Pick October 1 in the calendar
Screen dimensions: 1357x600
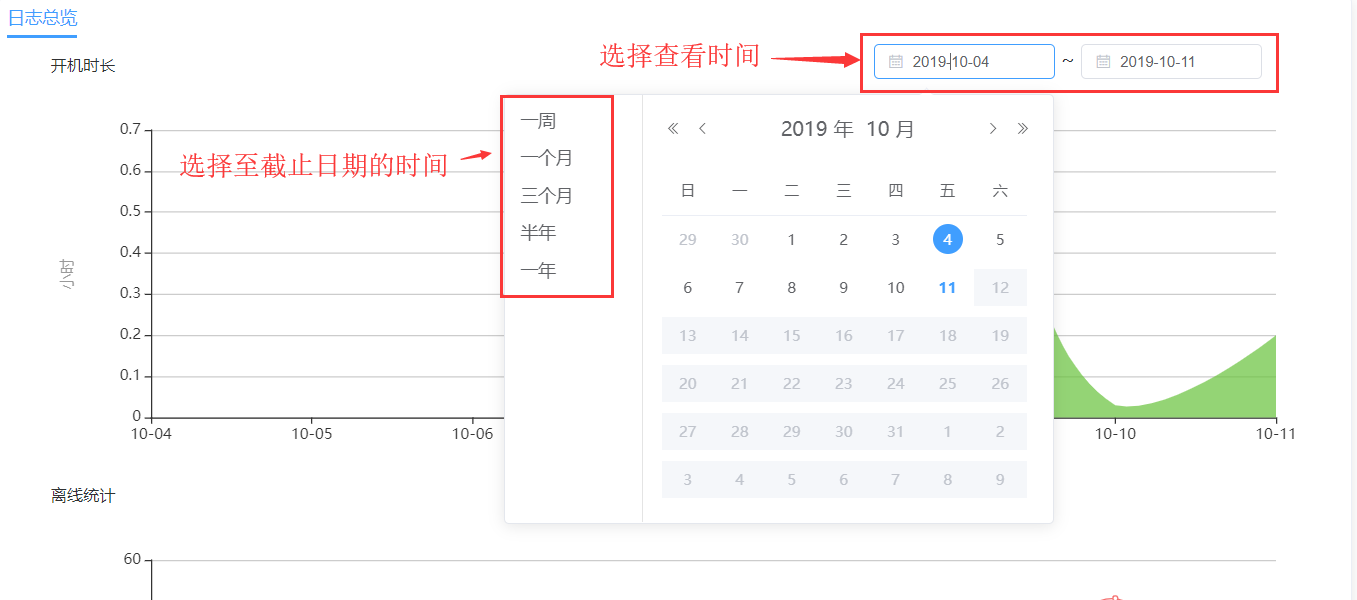tap(791, 240)
